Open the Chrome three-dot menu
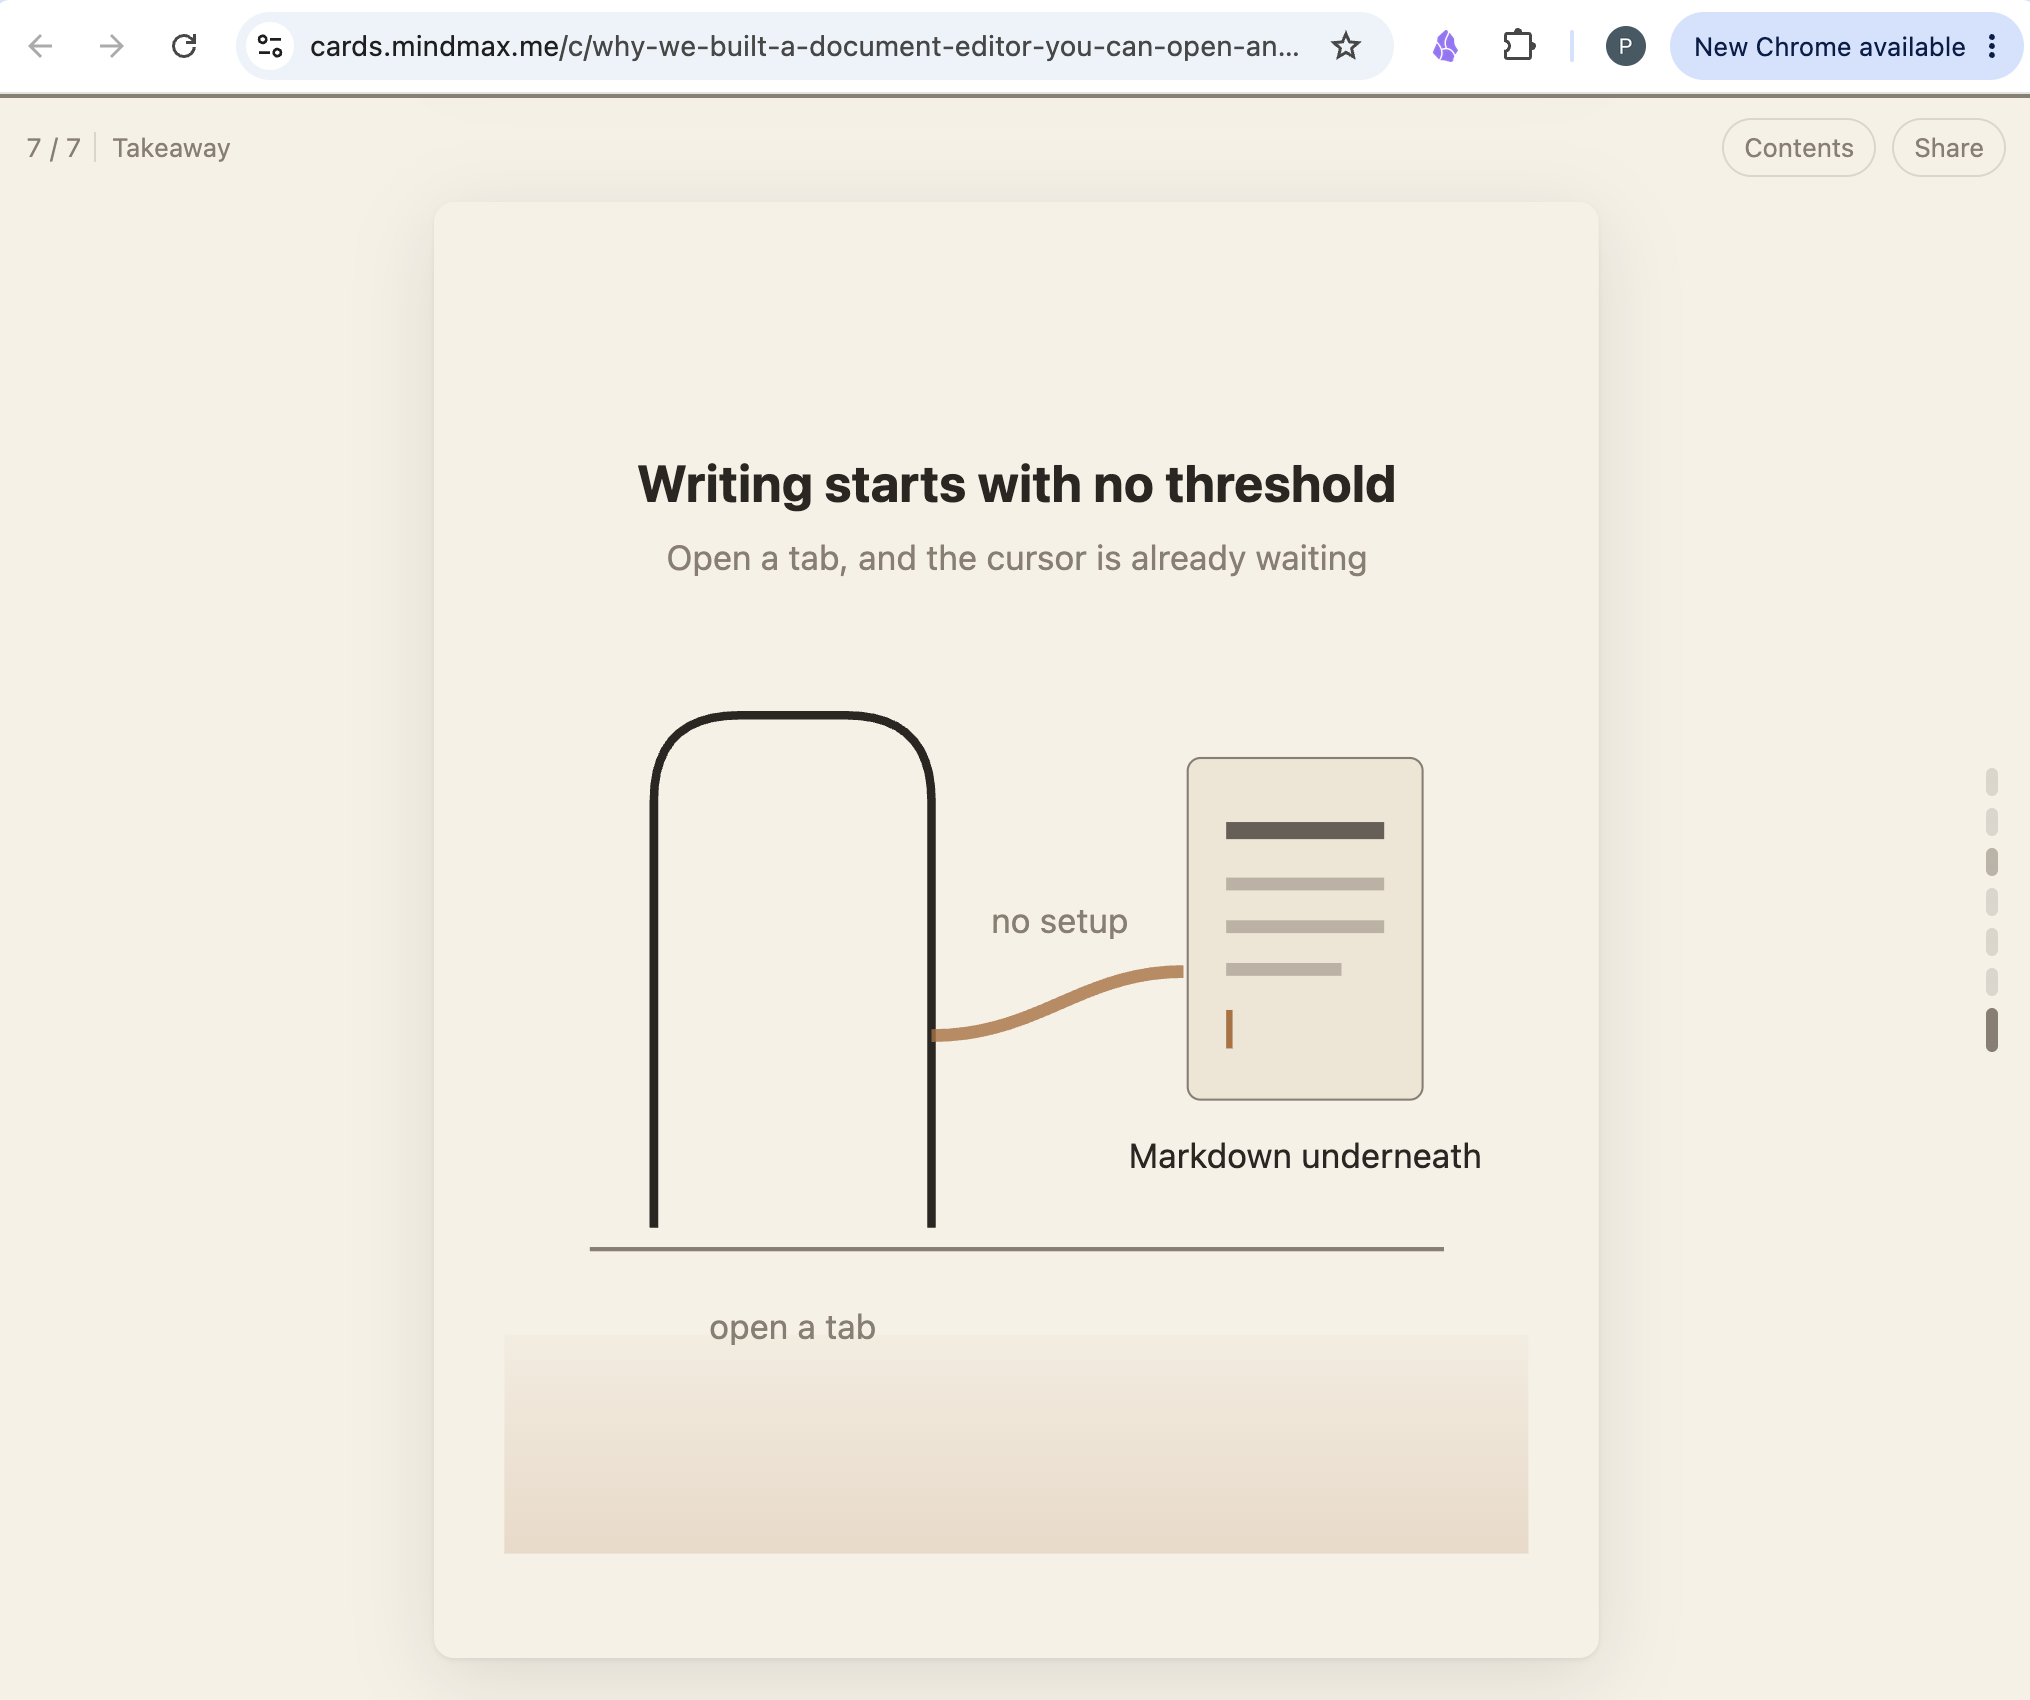The width and height of the screenshot is (2030, 1700). [1992, 46]
